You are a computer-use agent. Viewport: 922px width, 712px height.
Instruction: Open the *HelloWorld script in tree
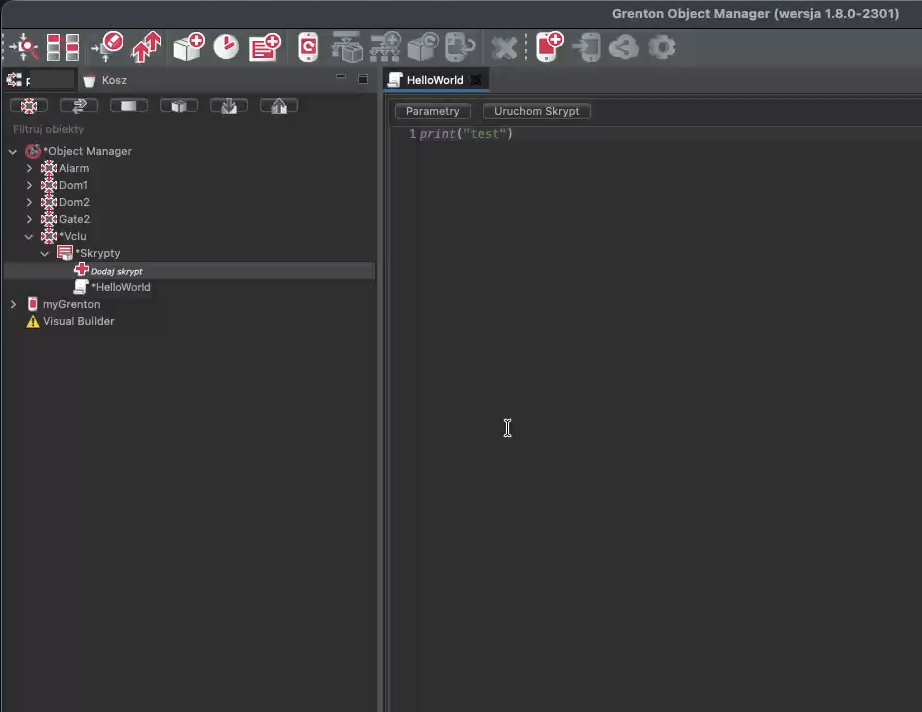[121, 288]
